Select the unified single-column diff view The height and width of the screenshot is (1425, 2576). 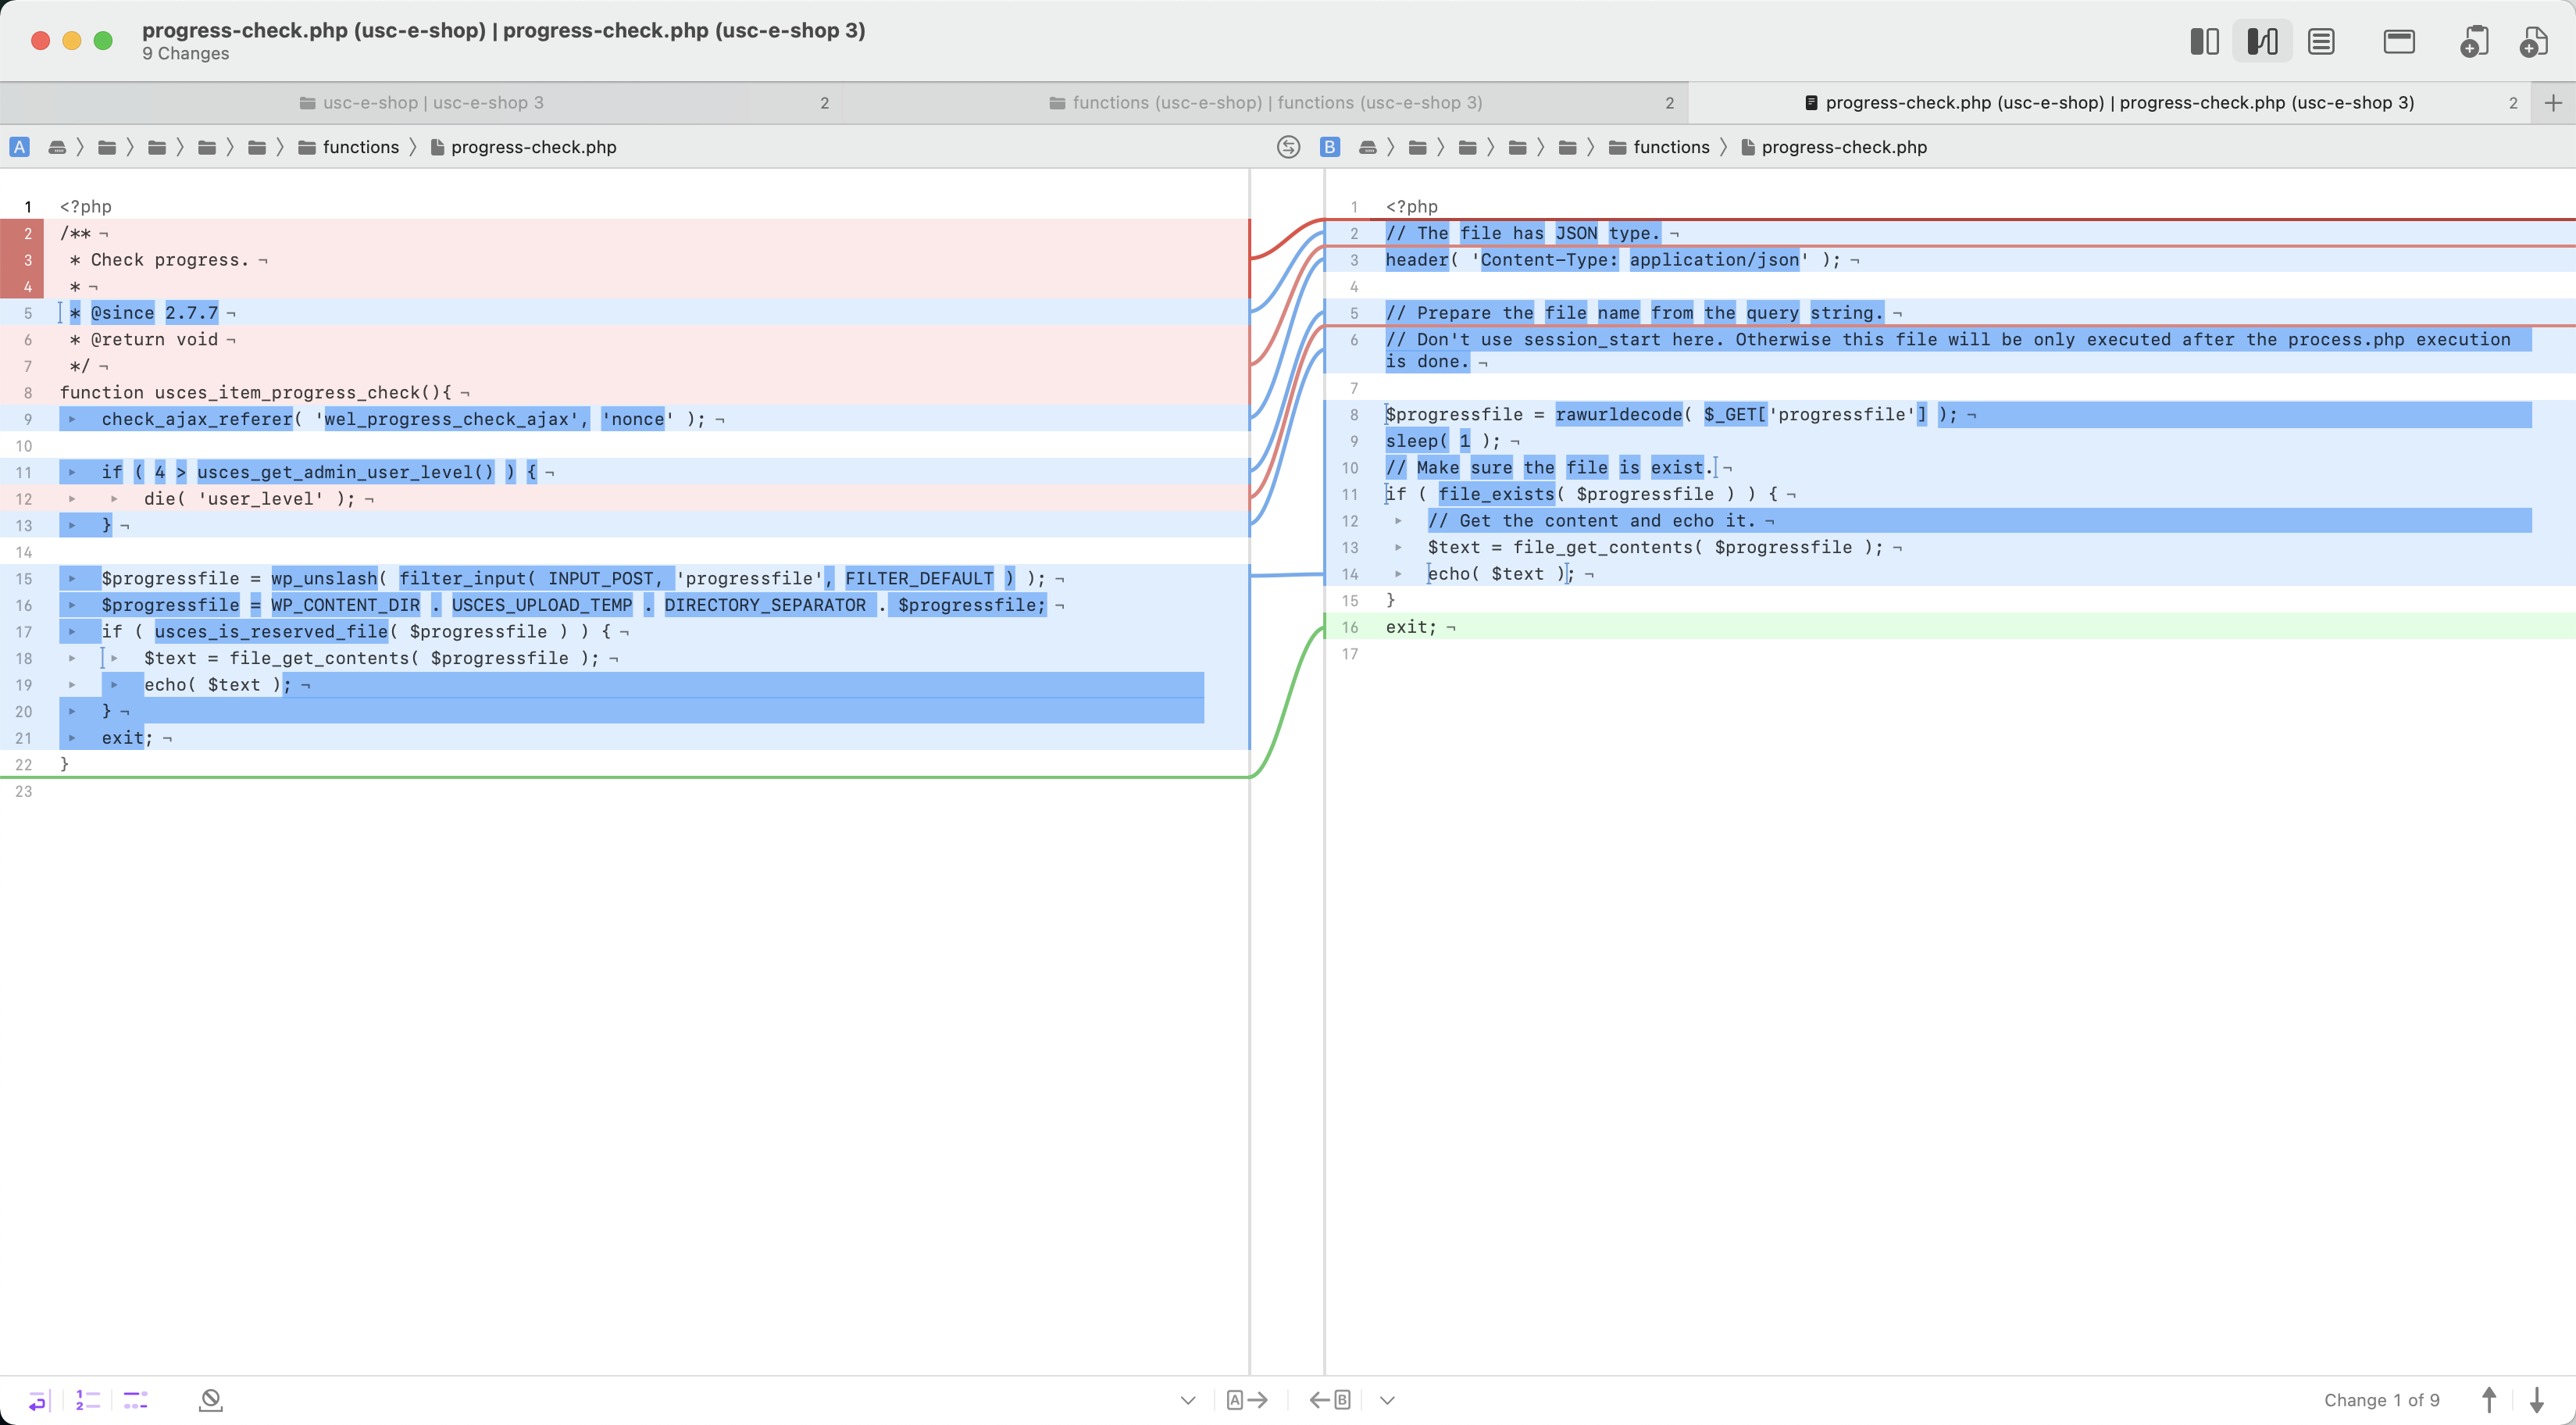(x=2321, y=41)
